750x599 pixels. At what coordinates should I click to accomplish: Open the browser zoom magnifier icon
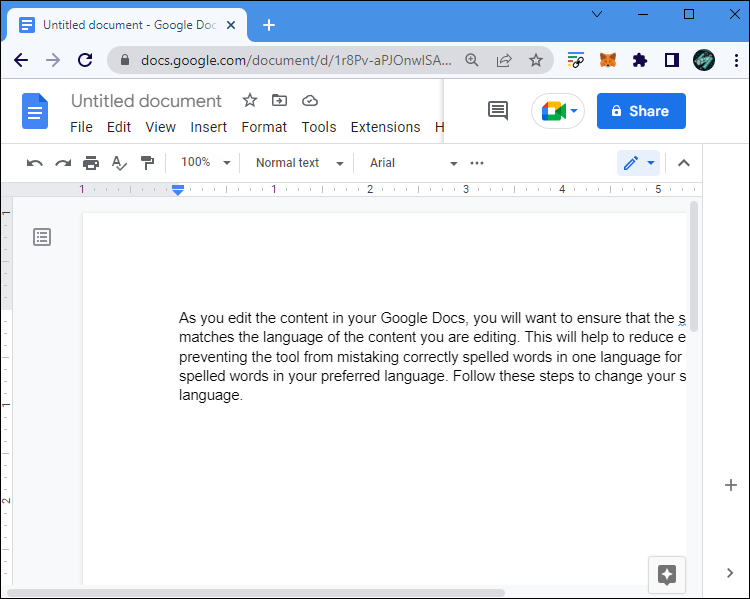click(x=472, y=60)
